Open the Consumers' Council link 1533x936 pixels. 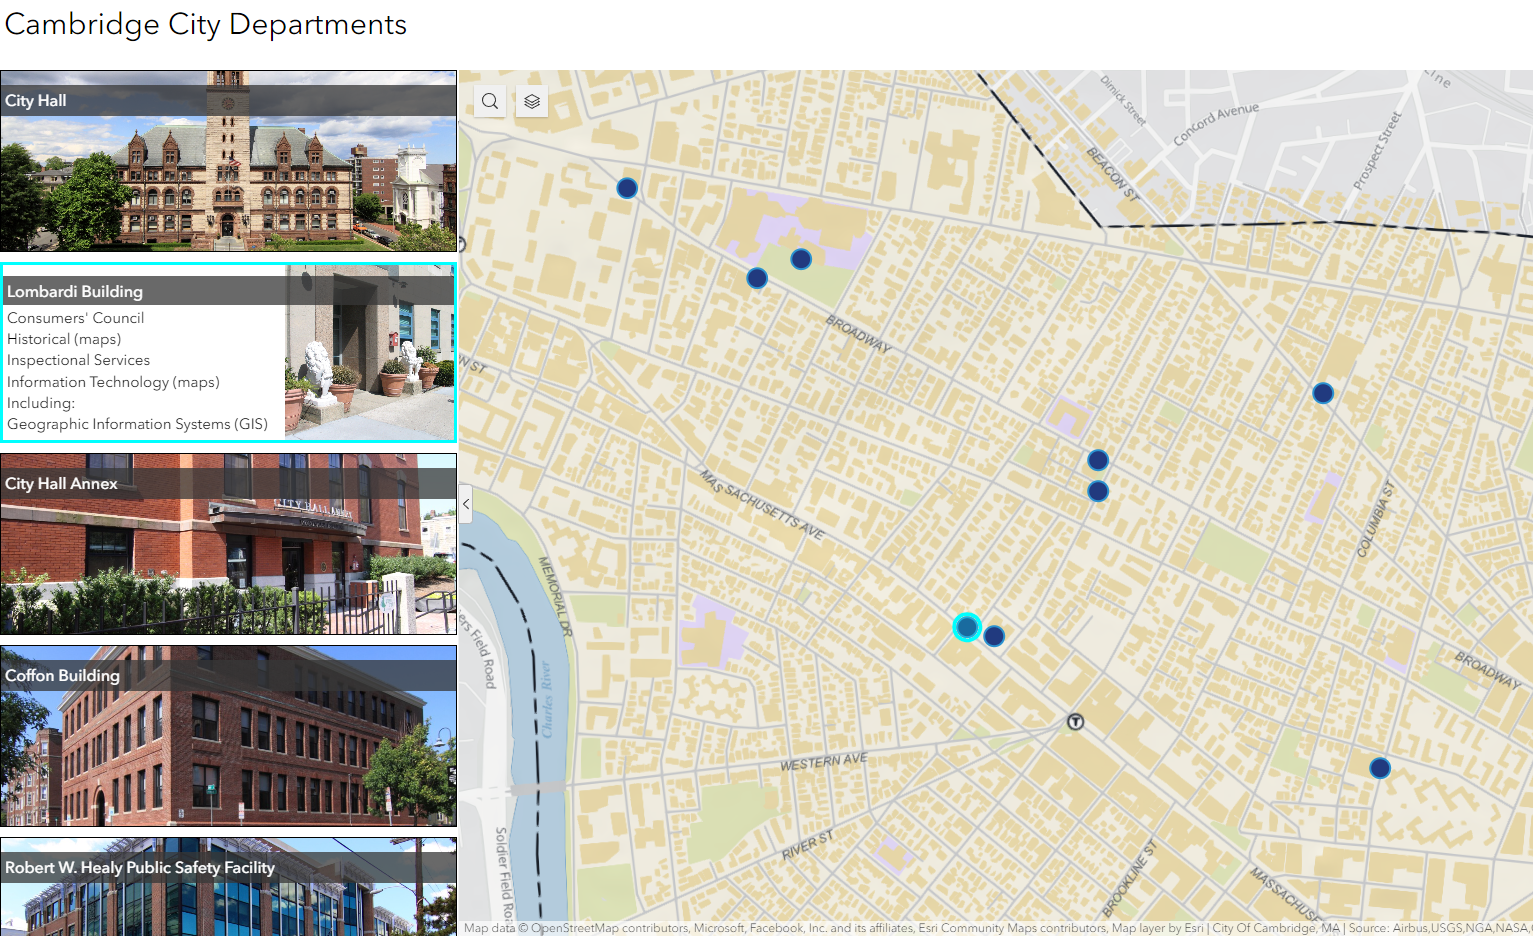76,318
